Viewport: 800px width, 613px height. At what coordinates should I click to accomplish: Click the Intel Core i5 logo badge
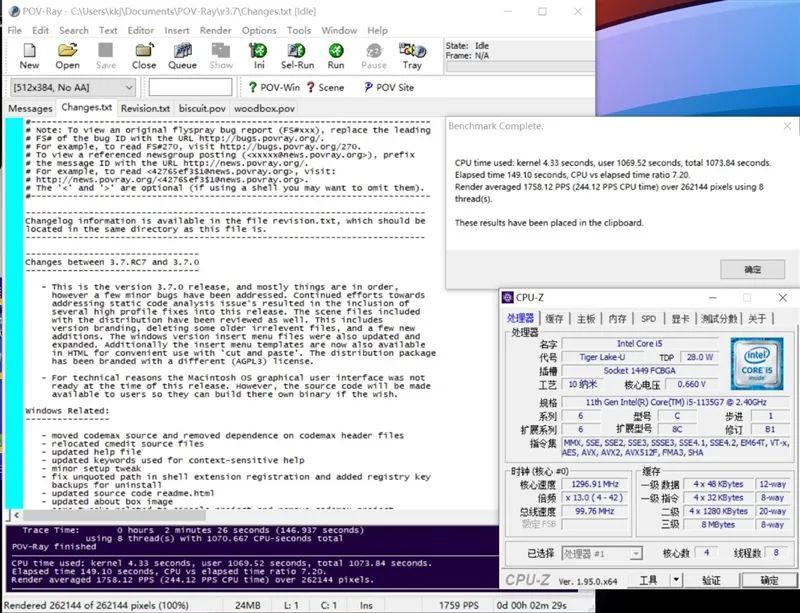(x=757, y=363)
